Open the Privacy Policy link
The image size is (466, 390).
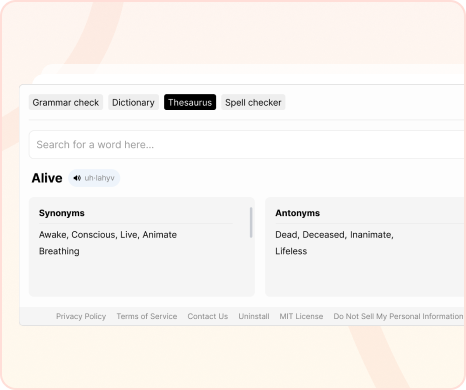click(81, 316)
